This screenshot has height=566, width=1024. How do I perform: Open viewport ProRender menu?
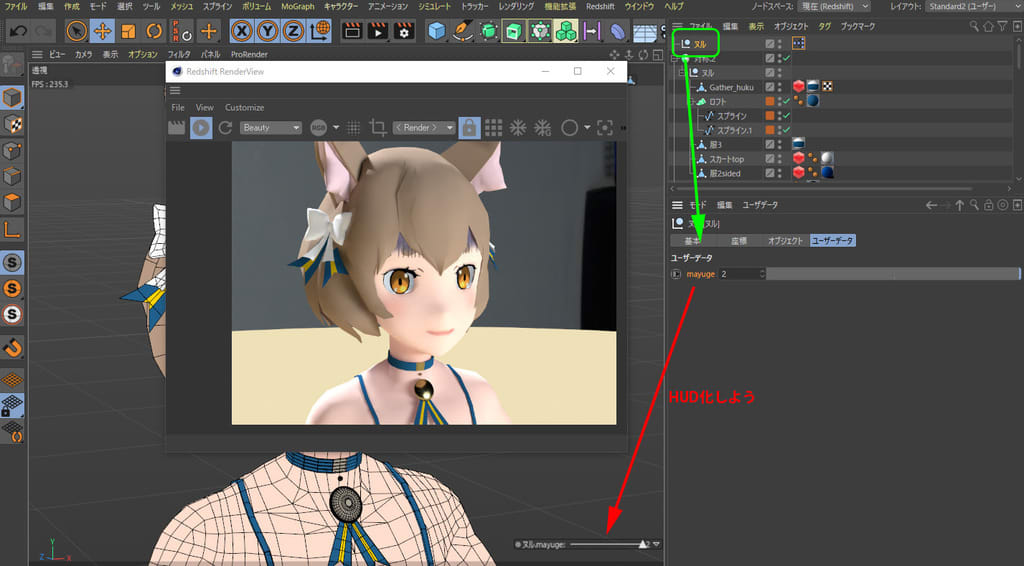tap(249, 54)
